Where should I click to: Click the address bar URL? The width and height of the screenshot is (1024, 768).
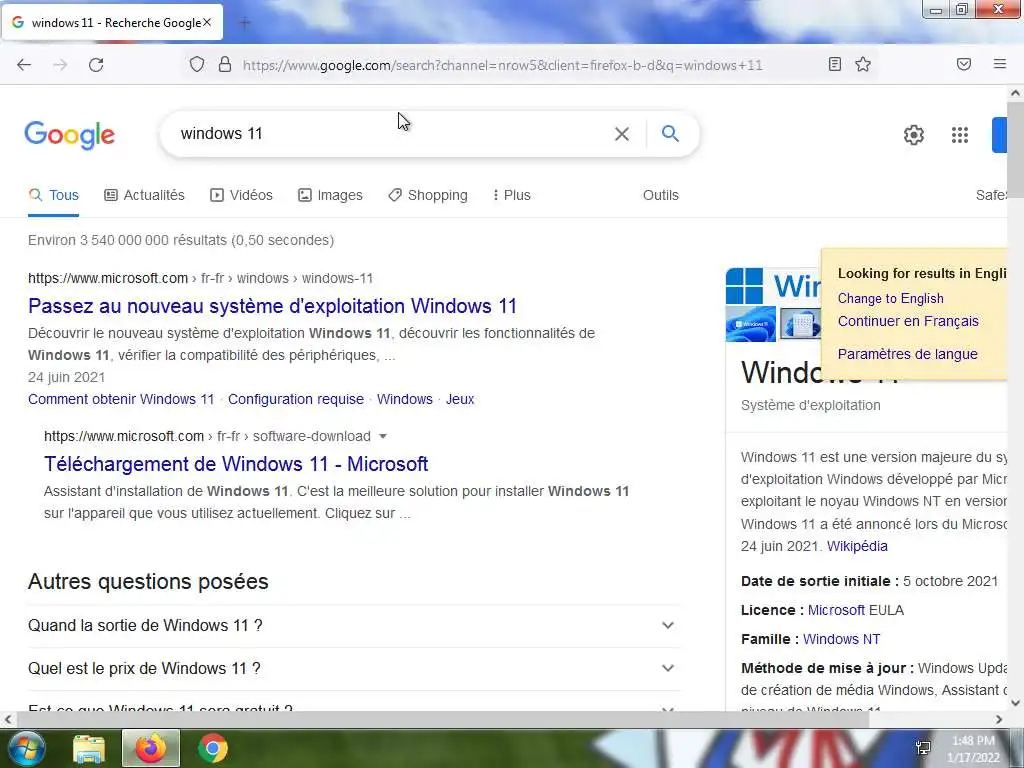[502, 65]
